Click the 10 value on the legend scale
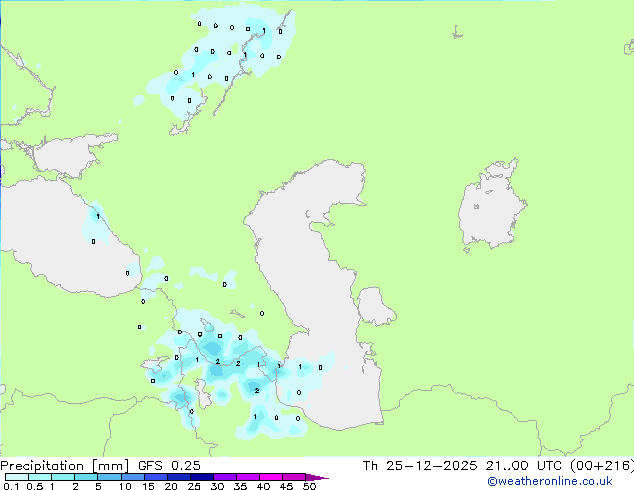Viewport: 634px width, 490px height. (x=124, y=487)
